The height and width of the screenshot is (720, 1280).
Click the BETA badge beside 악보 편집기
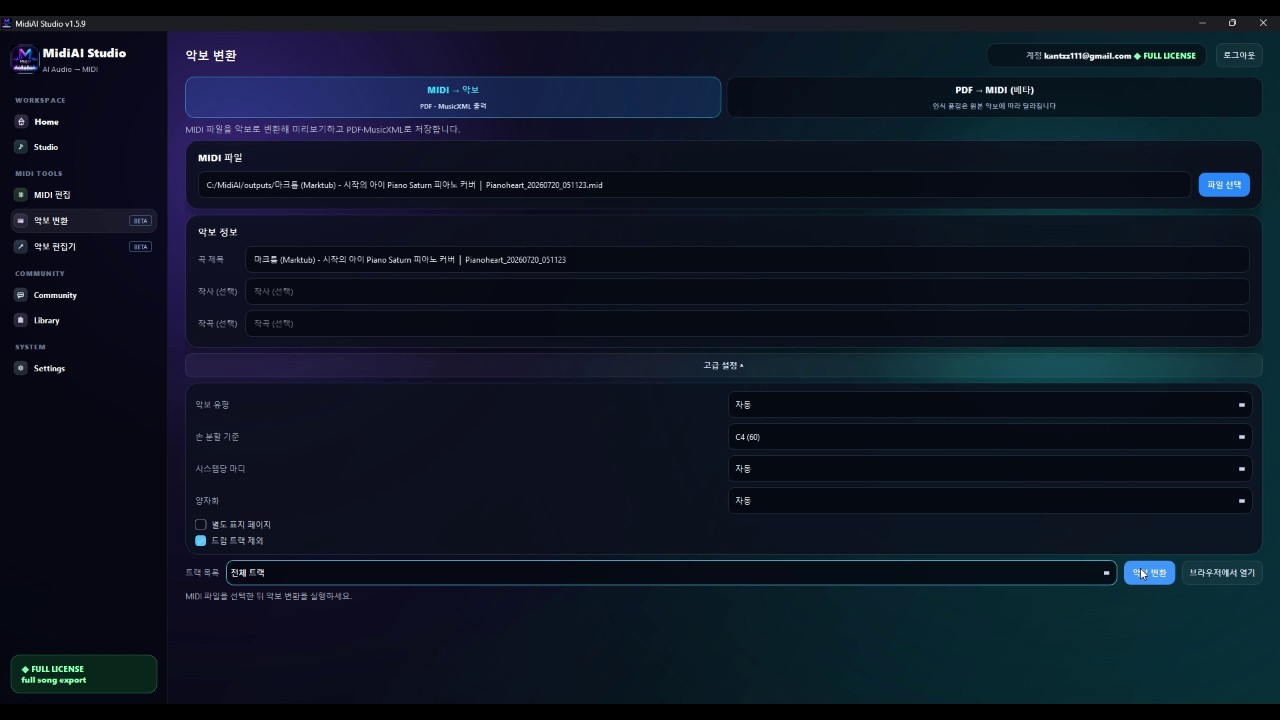[140, 247]
